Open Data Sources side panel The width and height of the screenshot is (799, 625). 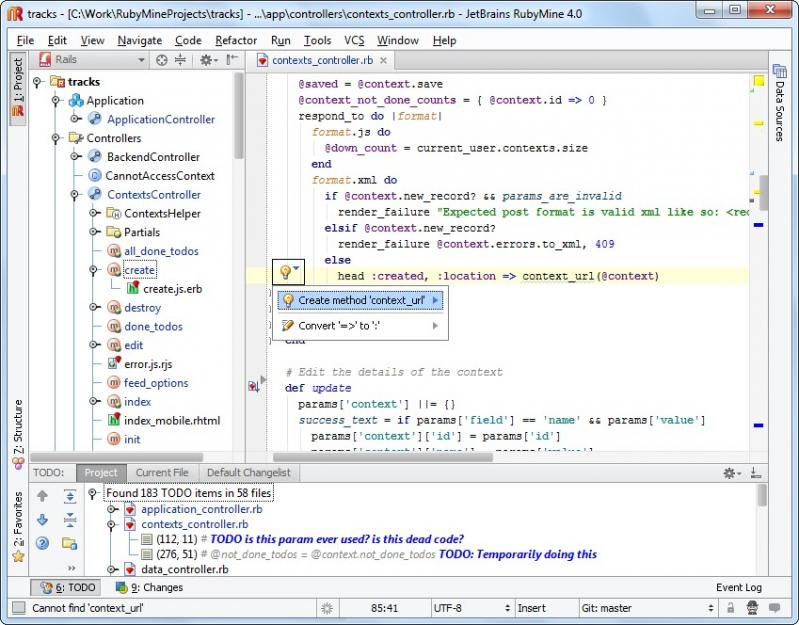click(x=780, y=102)
